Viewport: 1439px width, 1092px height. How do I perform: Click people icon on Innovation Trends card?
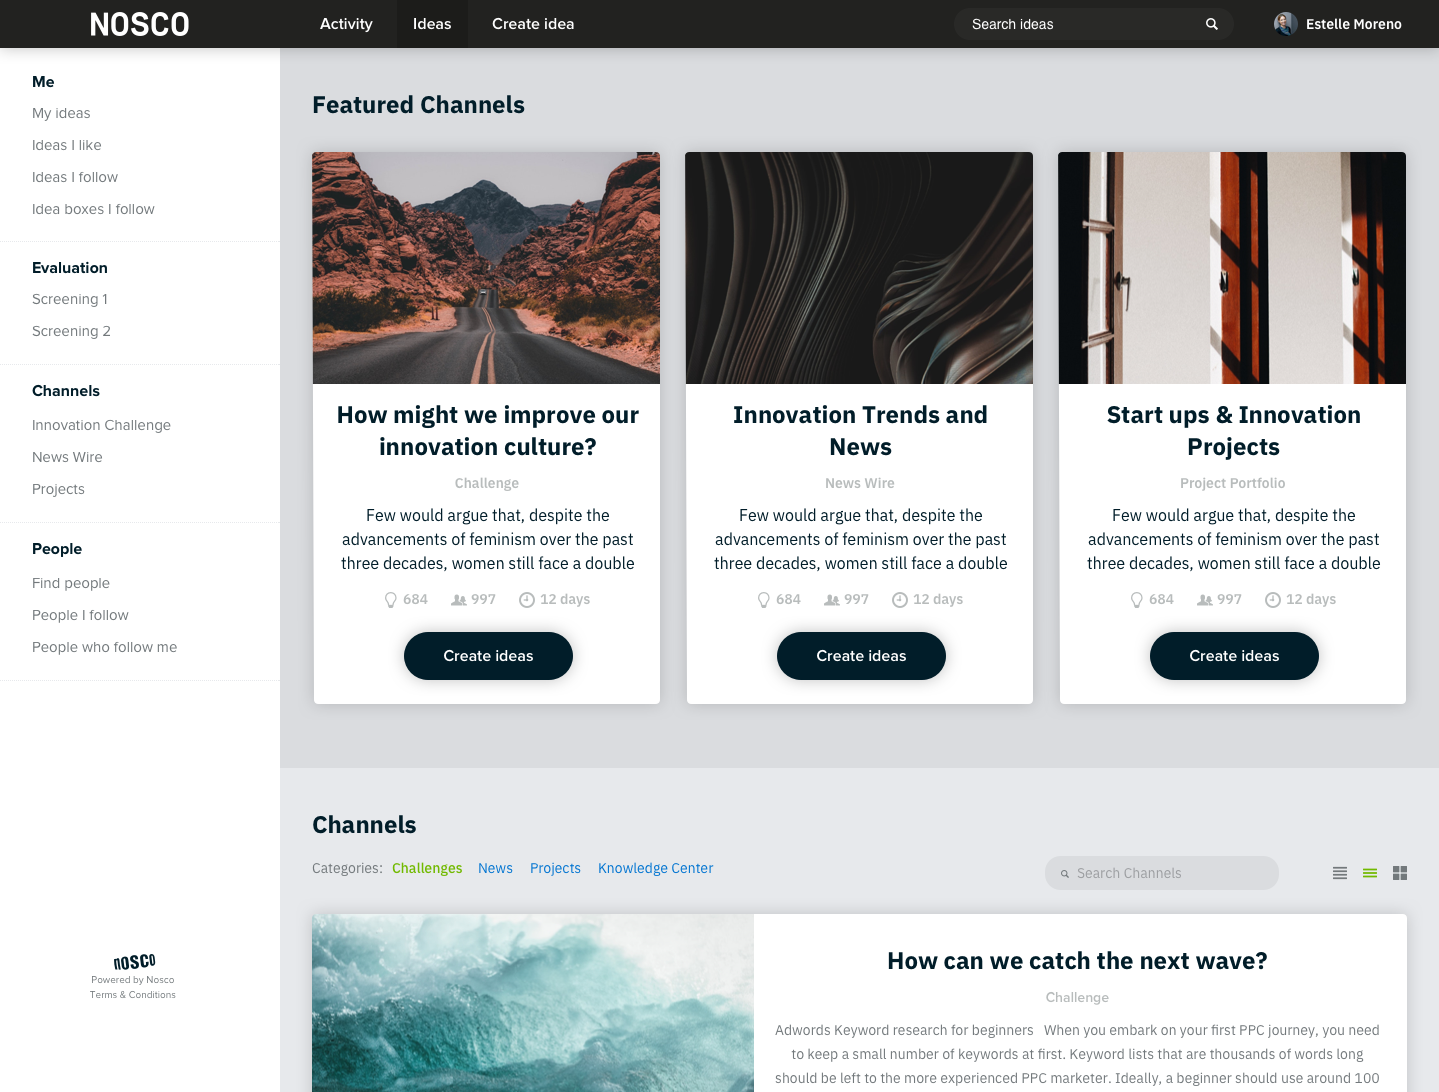point(832,600)
